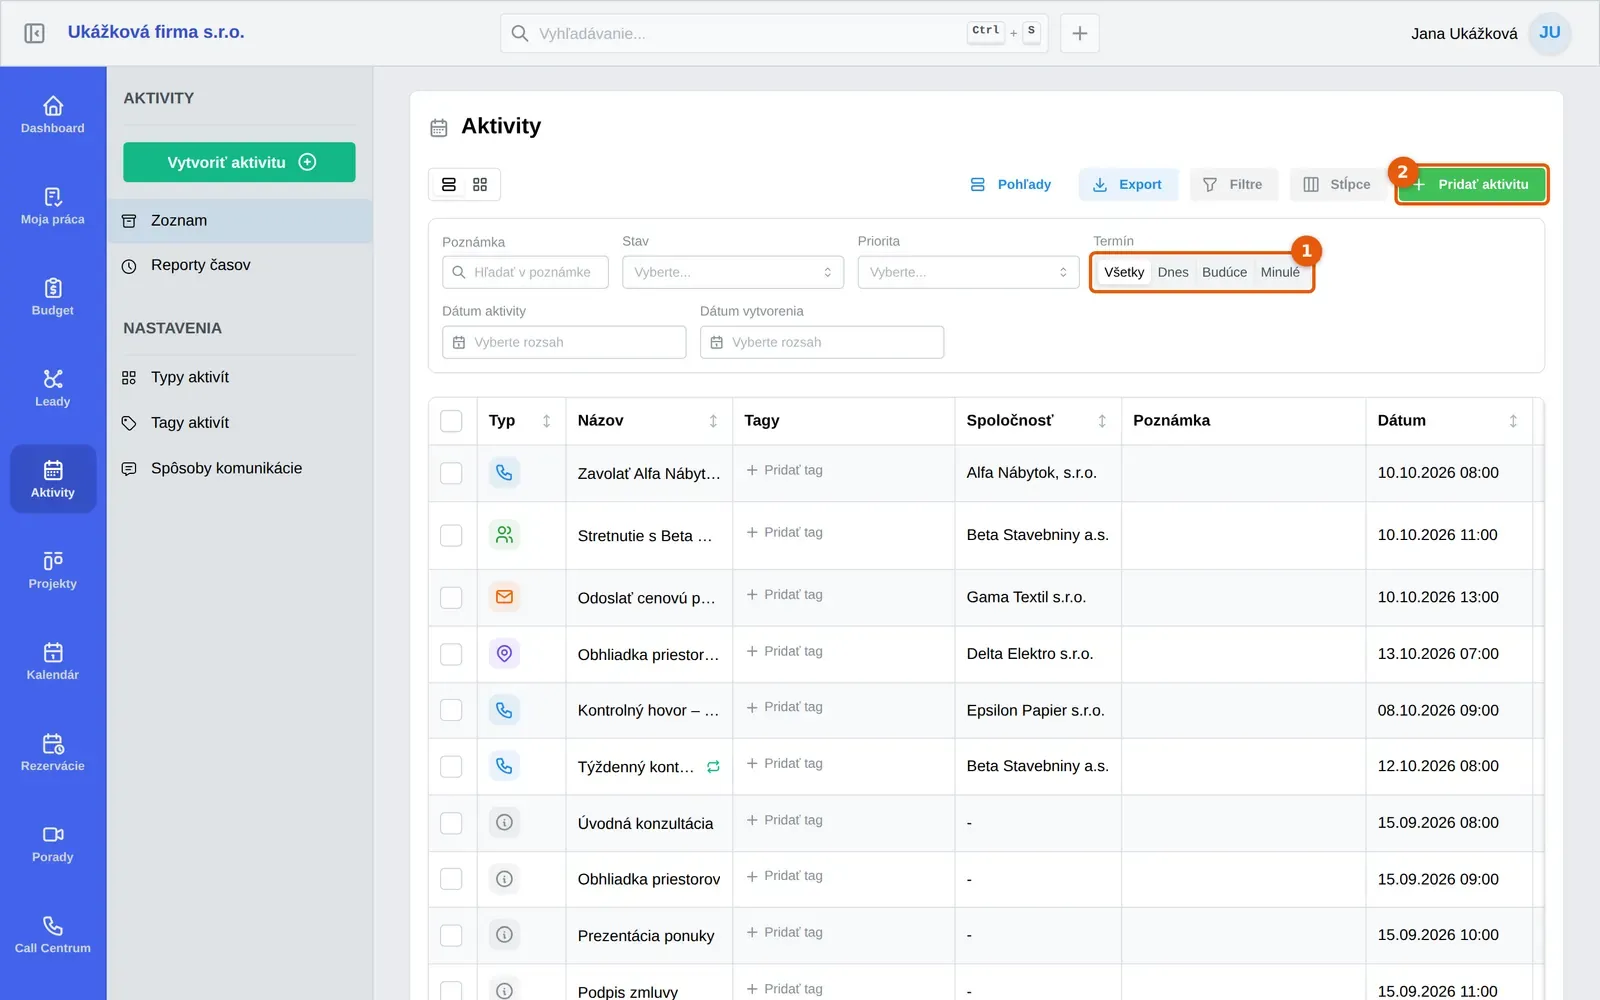Open the Rezervácie module
The image size is (1600, 1000).
click(53, 752)
